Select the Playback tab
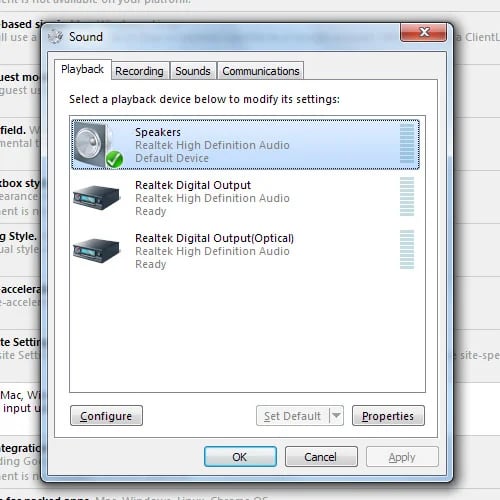Screen dimensions: 500x500 pos(83,69)
